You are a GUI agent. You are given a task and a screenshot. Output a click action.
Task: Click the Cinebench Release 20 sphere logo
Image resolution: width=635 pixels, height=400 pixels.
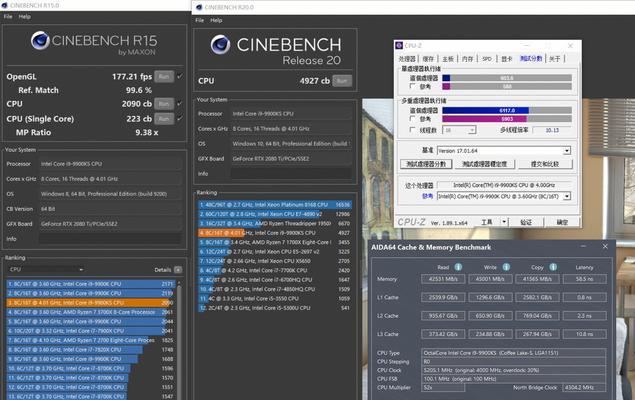[220, 45]
